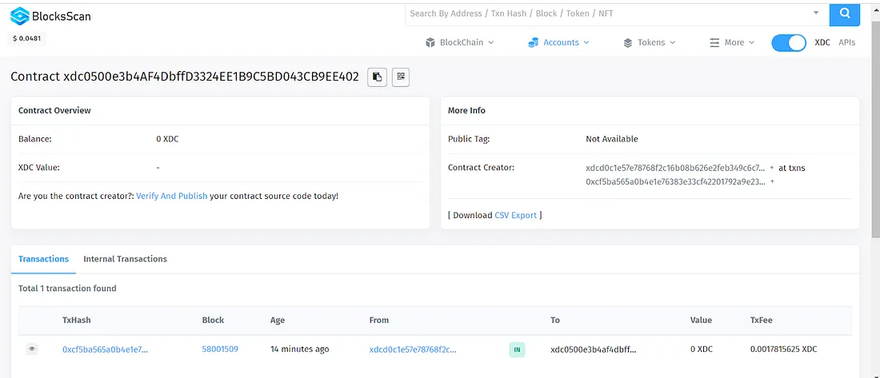Focus the address search input field
The height and width of the screenshot is (378, 880).
coord(608,13)
